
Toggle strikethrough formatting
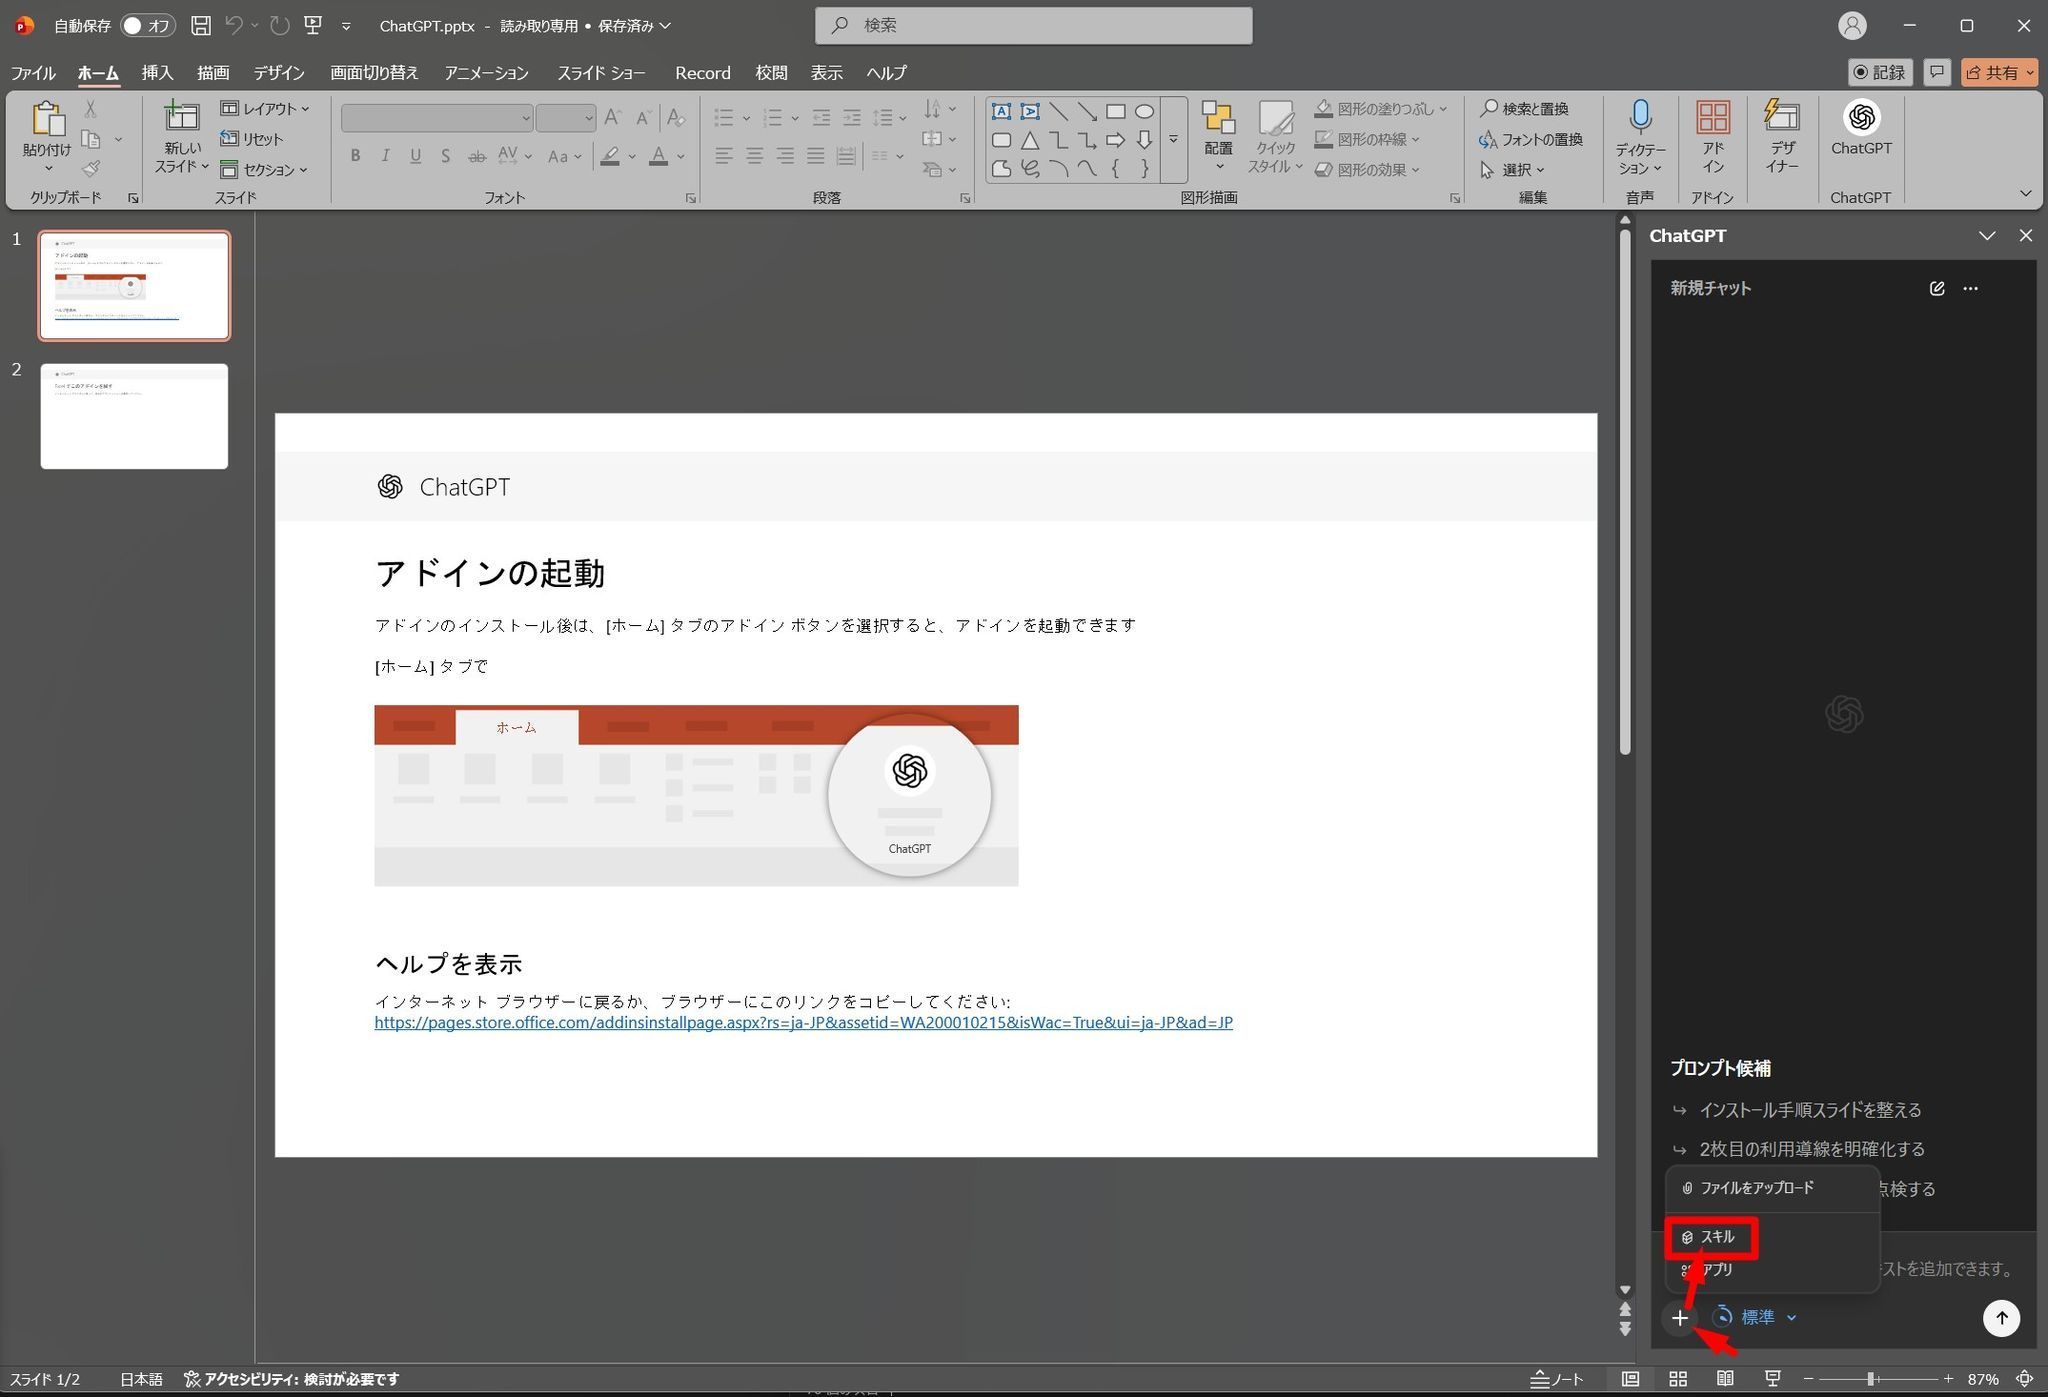pyautogui.click(x=477, y=156)
